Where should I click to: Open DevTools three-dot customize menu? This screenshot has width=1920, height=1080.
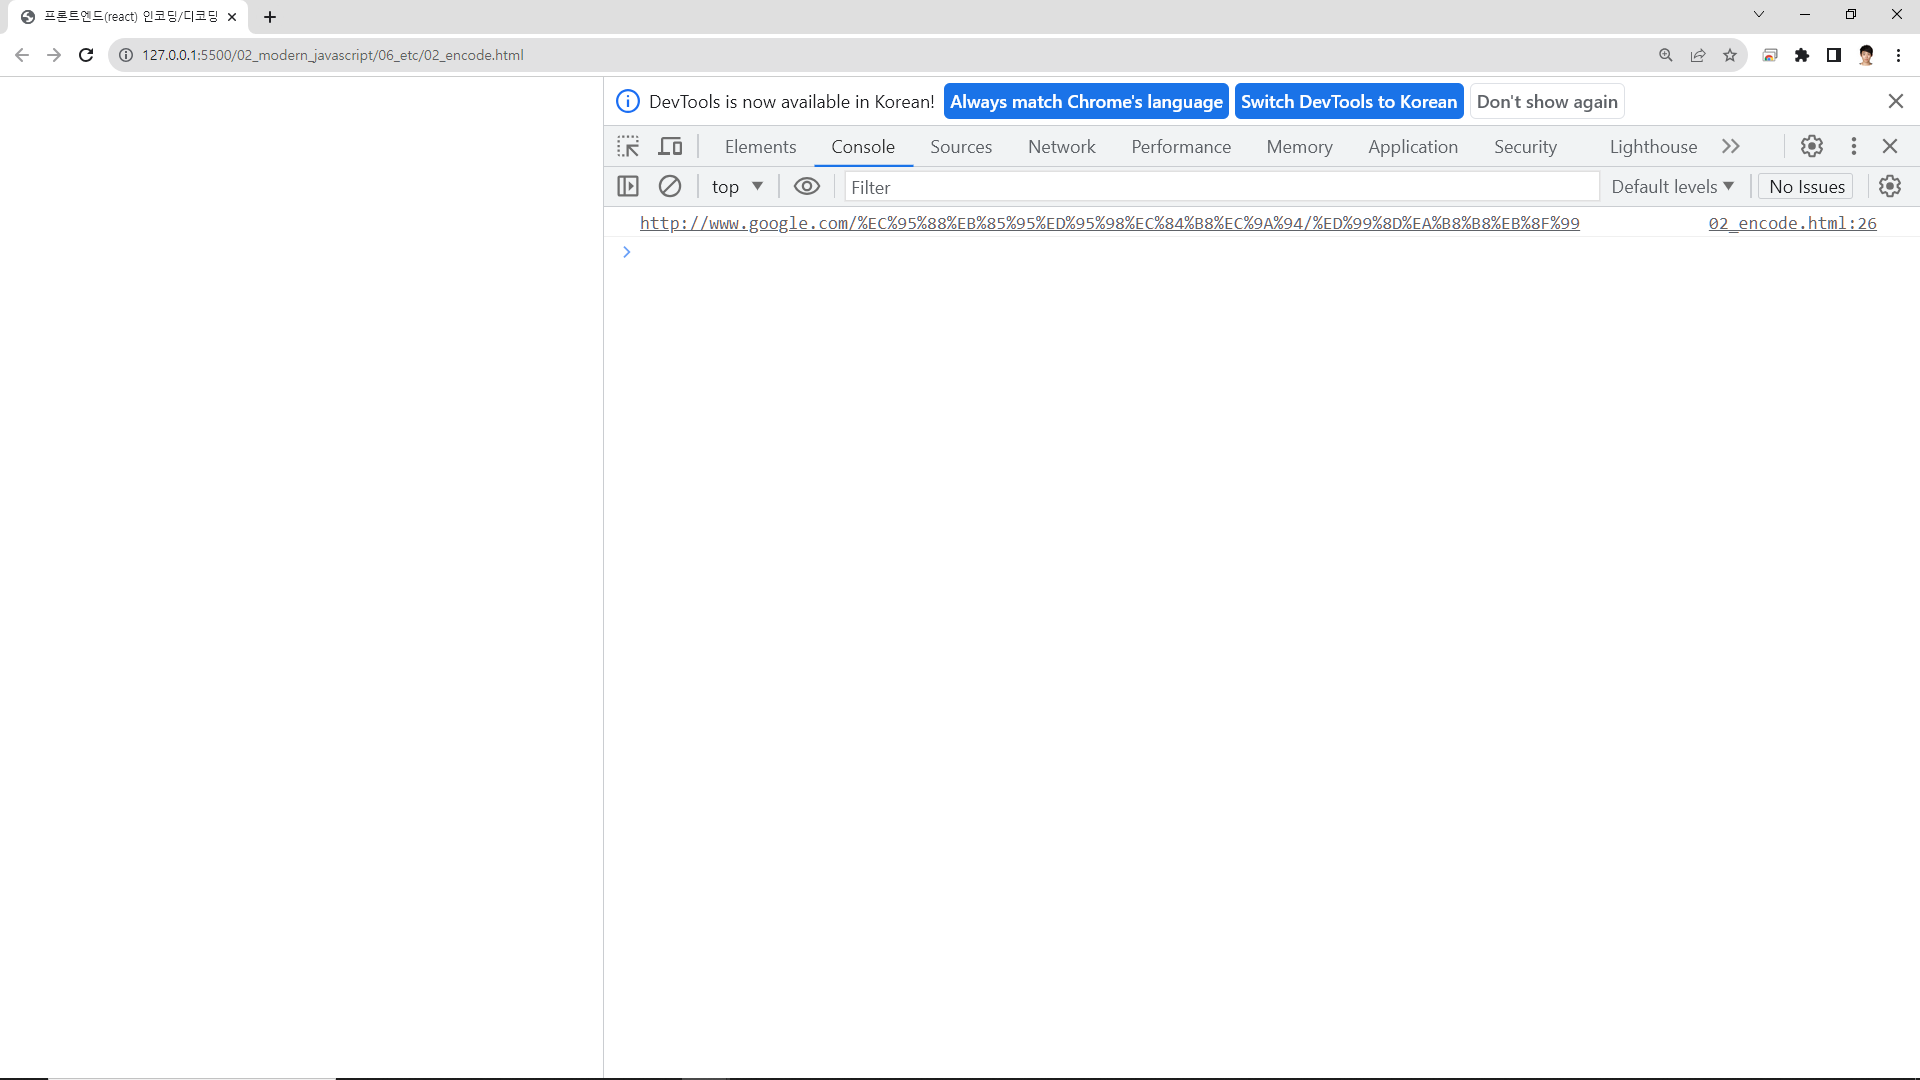click(1853, 147)
